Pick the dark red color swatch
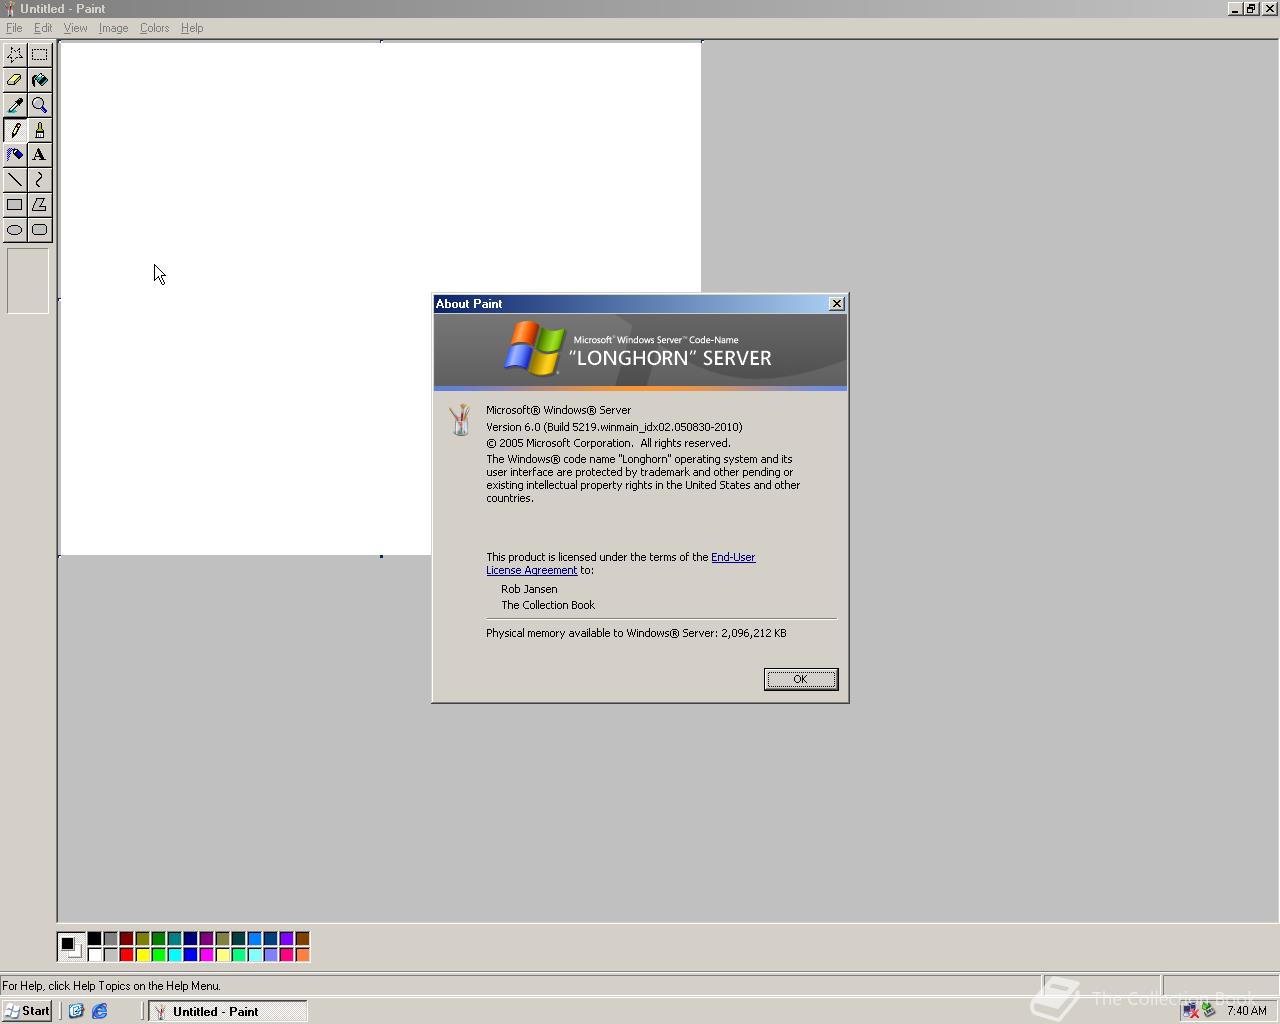Image resolution: width=1280 pixels, height=1024 pixels. pos(126,938)
